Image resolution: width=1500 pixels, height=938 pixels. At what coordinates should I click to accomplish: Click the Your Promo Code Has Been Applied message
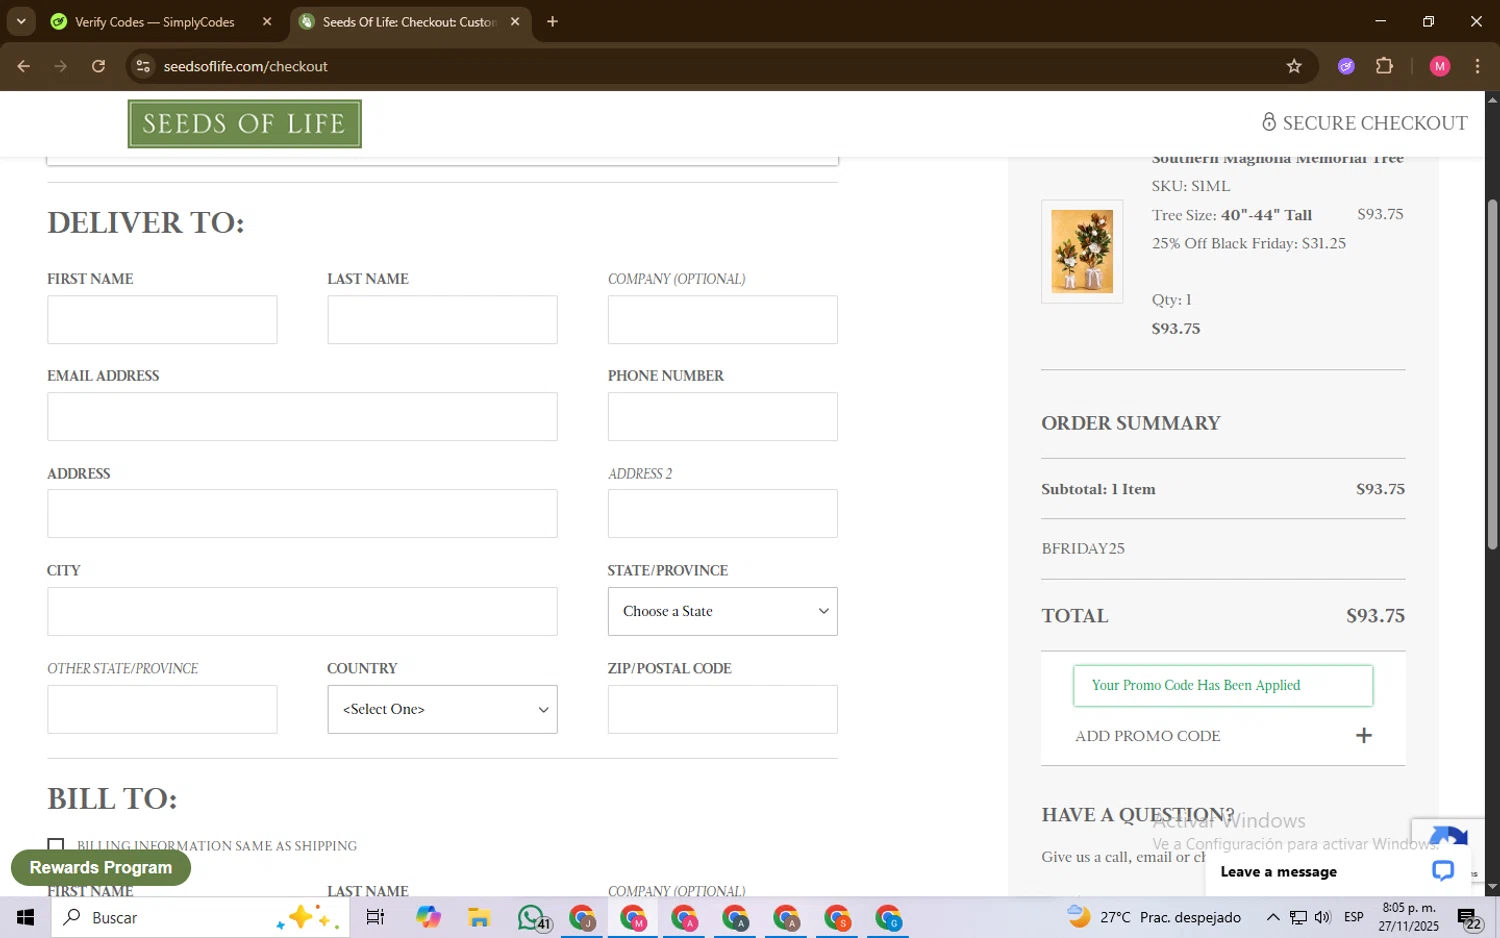coord(1223,686)
